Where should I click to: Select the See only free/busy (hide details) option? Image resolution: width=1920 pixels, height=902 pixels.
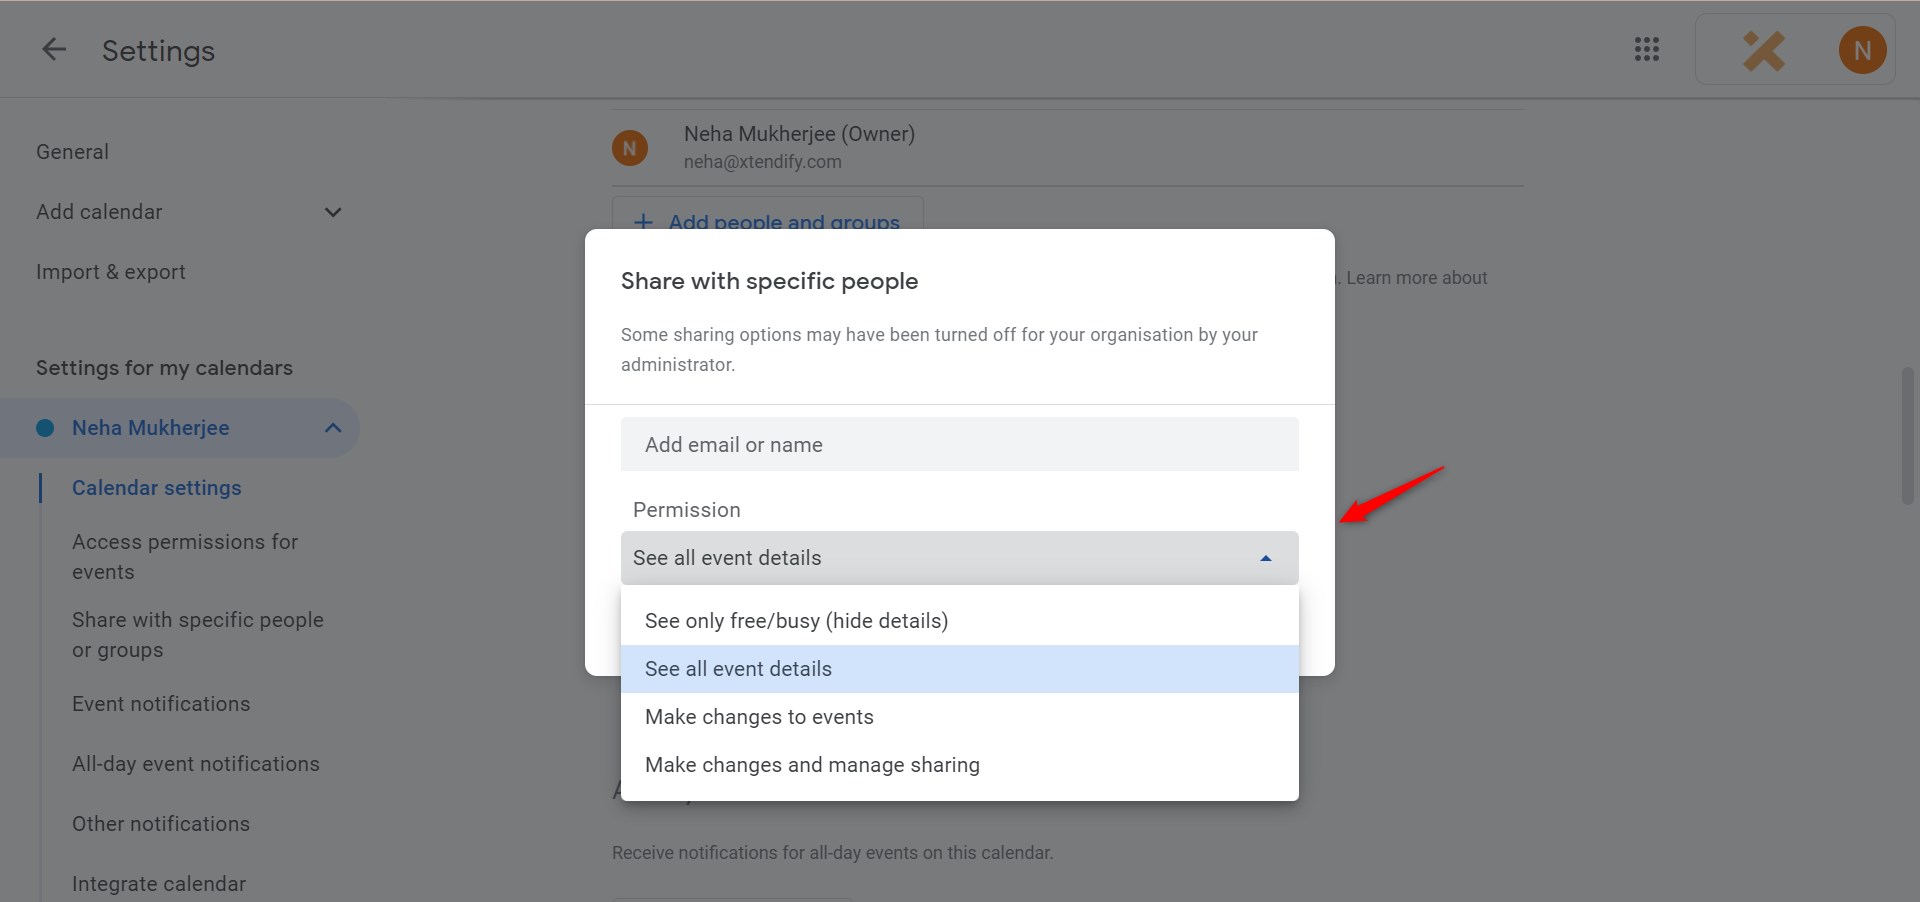tap(796, 620)
